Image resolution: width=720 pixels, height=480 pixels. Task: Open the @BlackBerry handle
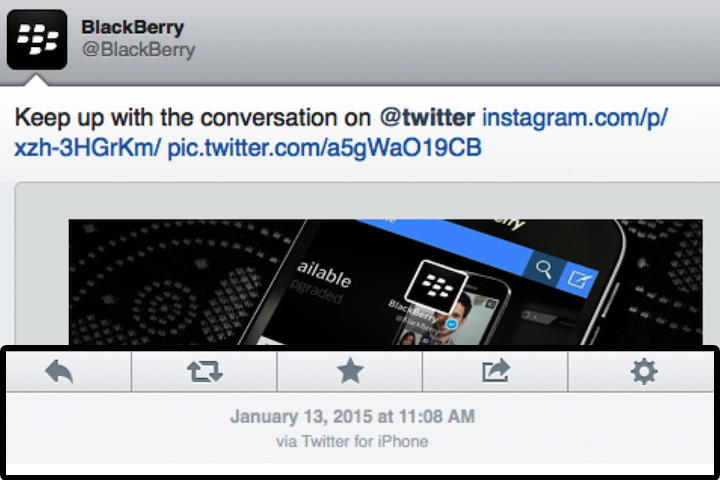[x=137, y=49]
